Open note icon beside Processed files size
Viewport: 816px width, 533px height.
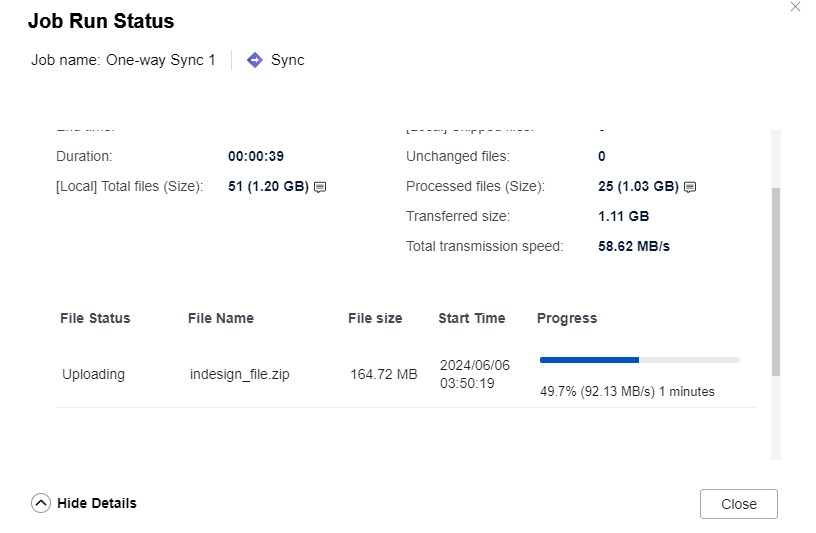(x=690, y=187)
